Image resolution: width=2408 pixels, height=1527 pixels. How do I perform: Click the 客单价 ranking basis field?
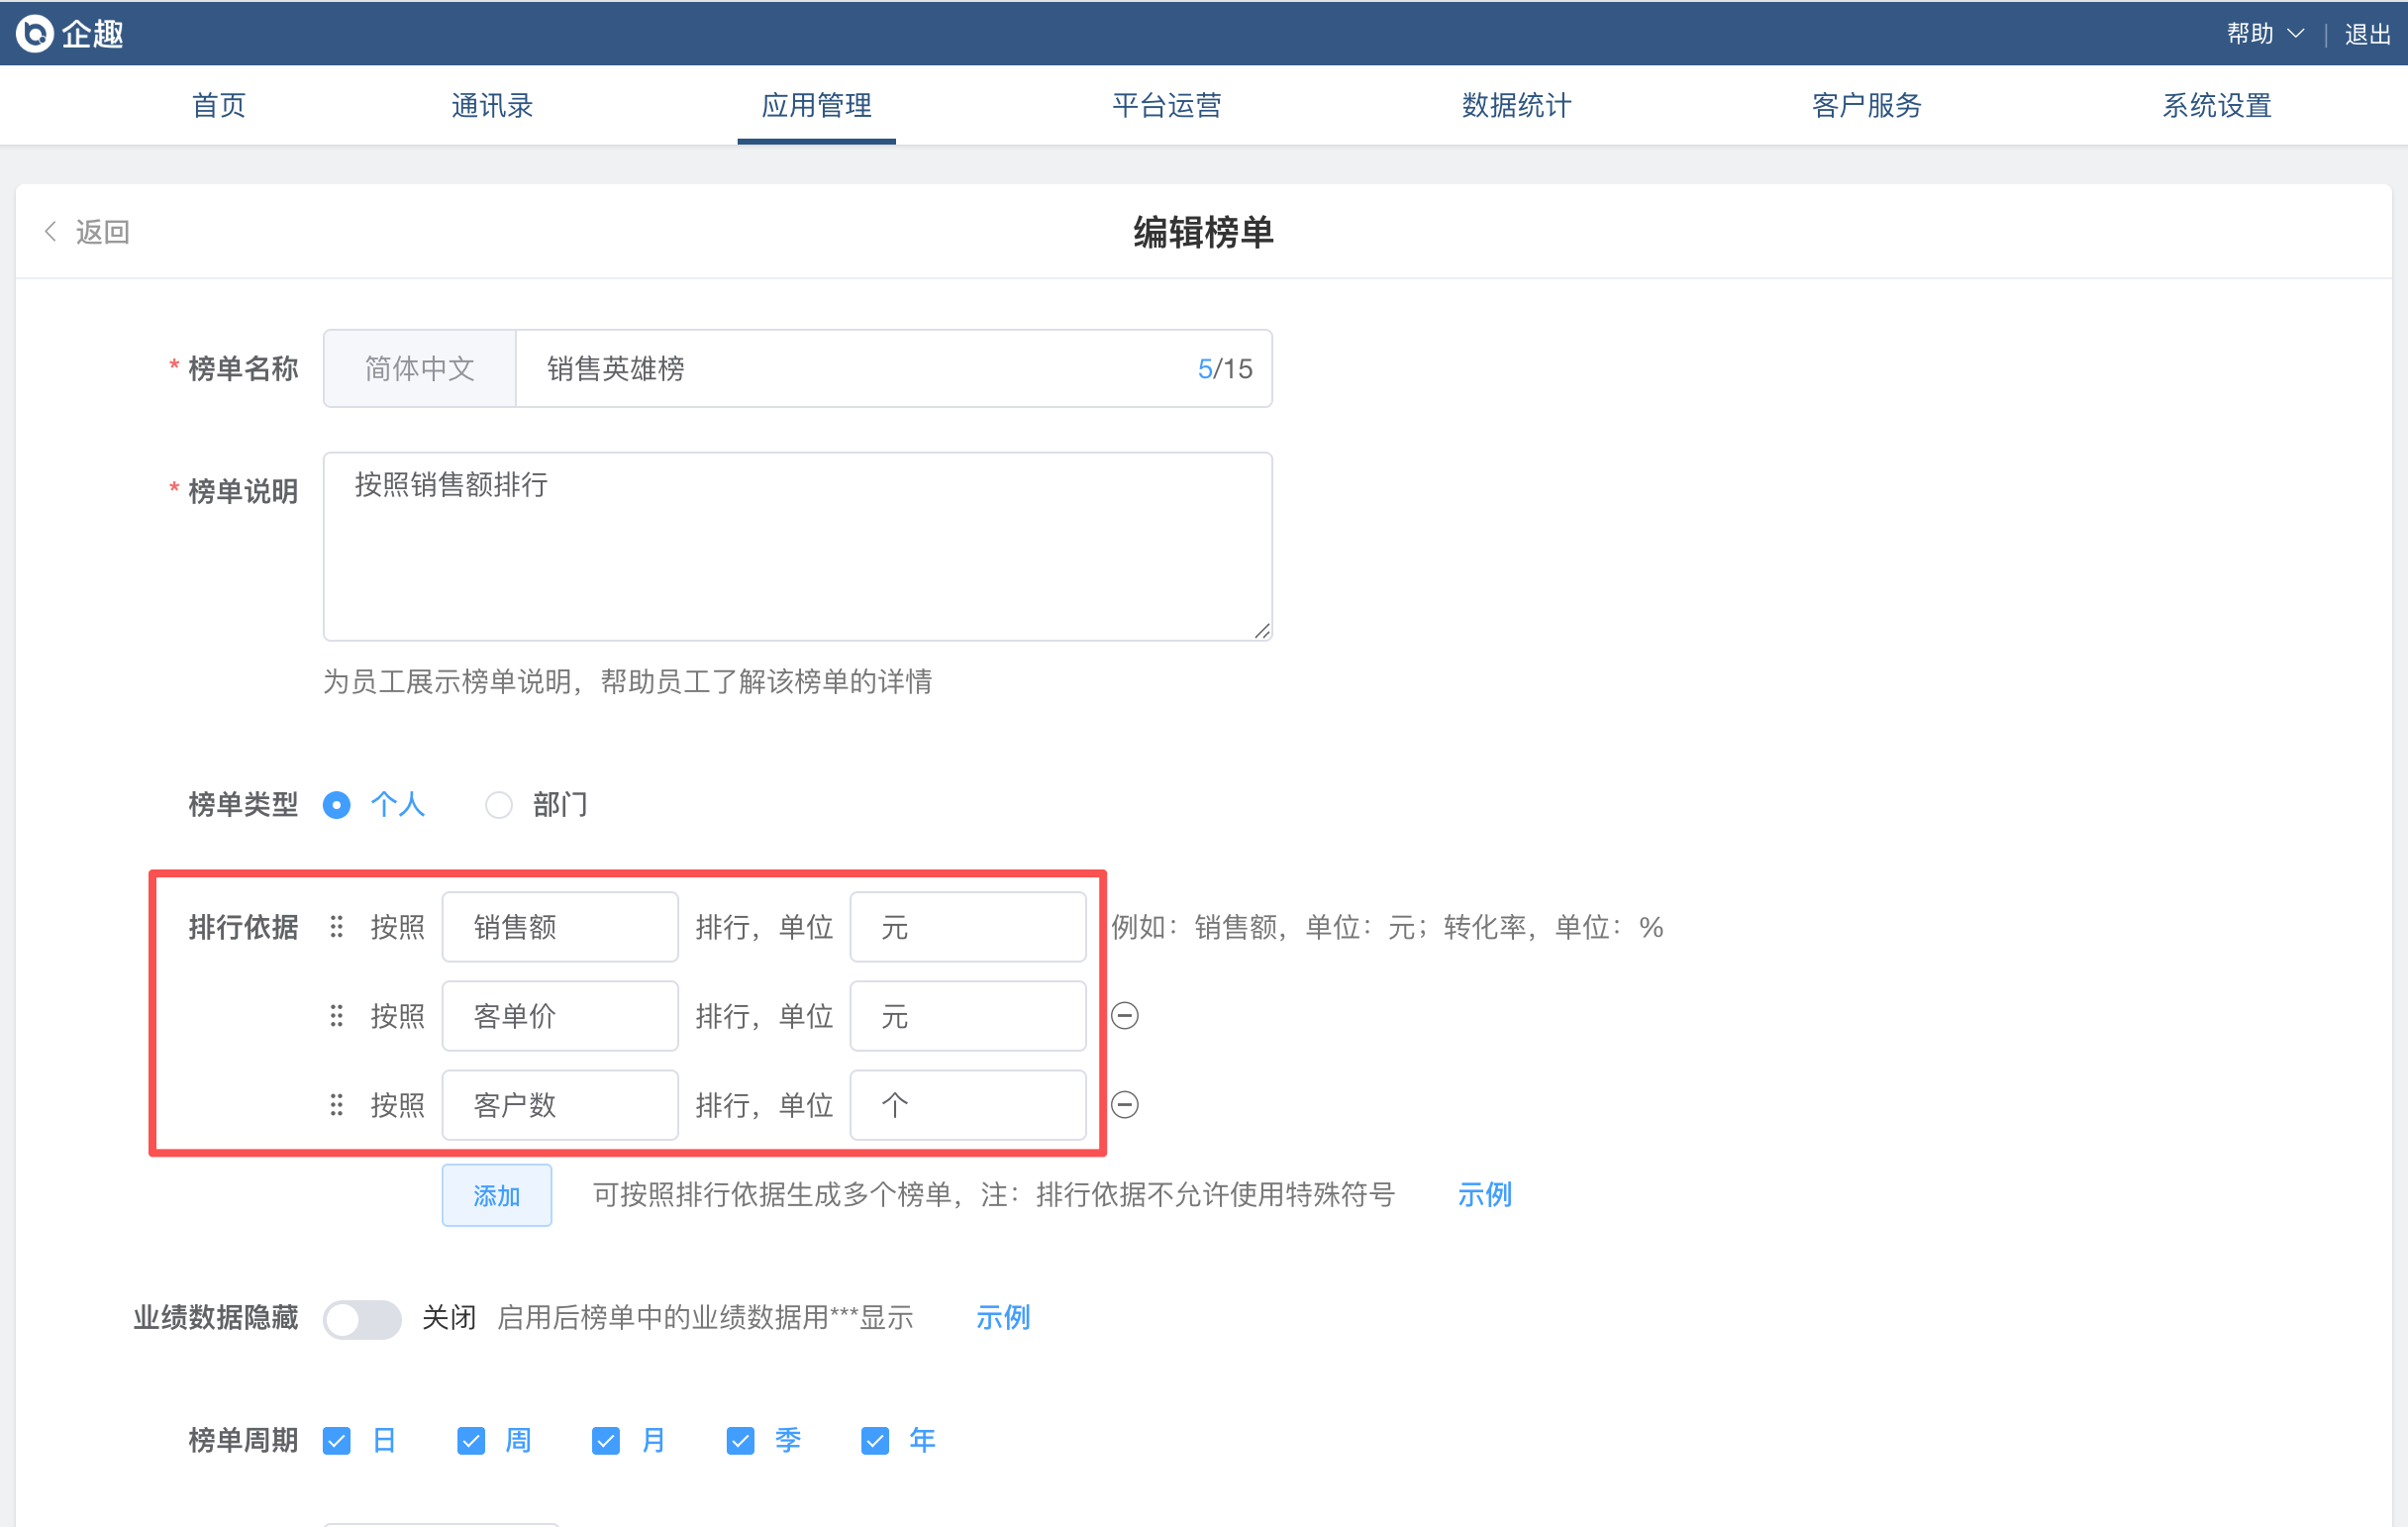[560, 1016]
